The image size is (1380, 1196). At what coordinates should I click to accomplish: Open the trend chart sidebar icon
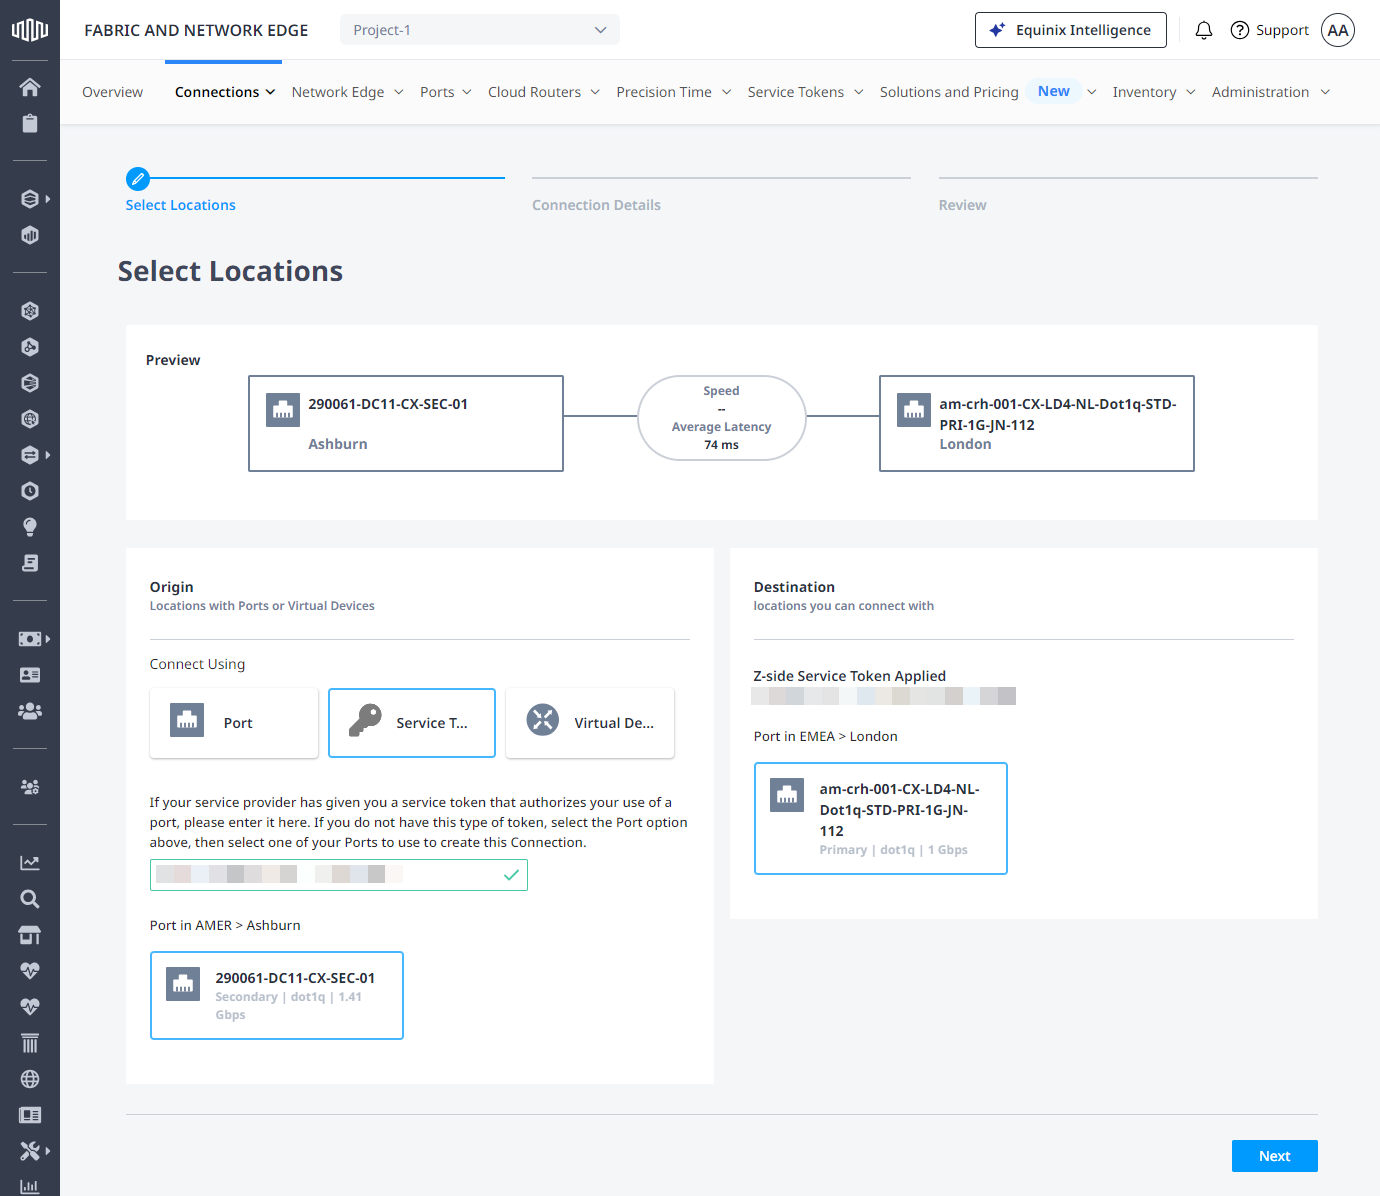pyautogui.click(x=30, y=863)
